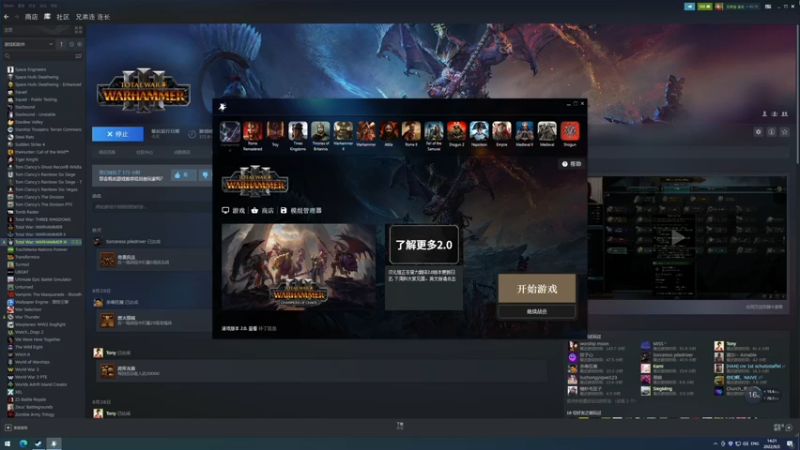This screenshot has width=800, height=450.
Task: Click Steam icon in taskbar
Action: [x=38, y=443]
